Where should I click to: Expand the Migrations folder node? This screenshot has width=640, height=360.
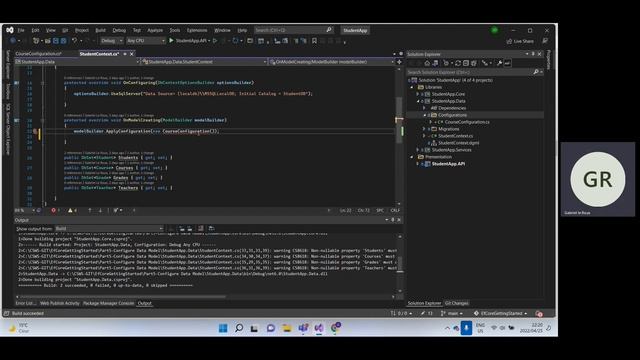click(424, 129)
